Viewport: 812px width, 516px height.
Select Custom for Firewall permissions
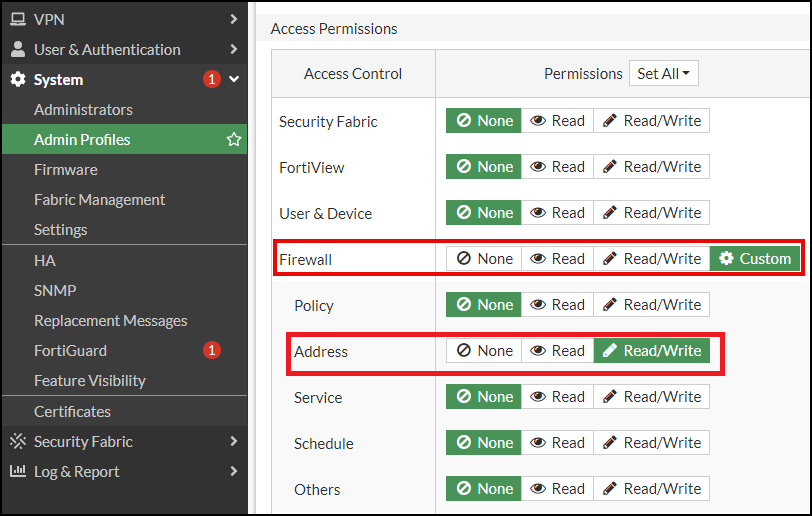[x=755, y=259]
